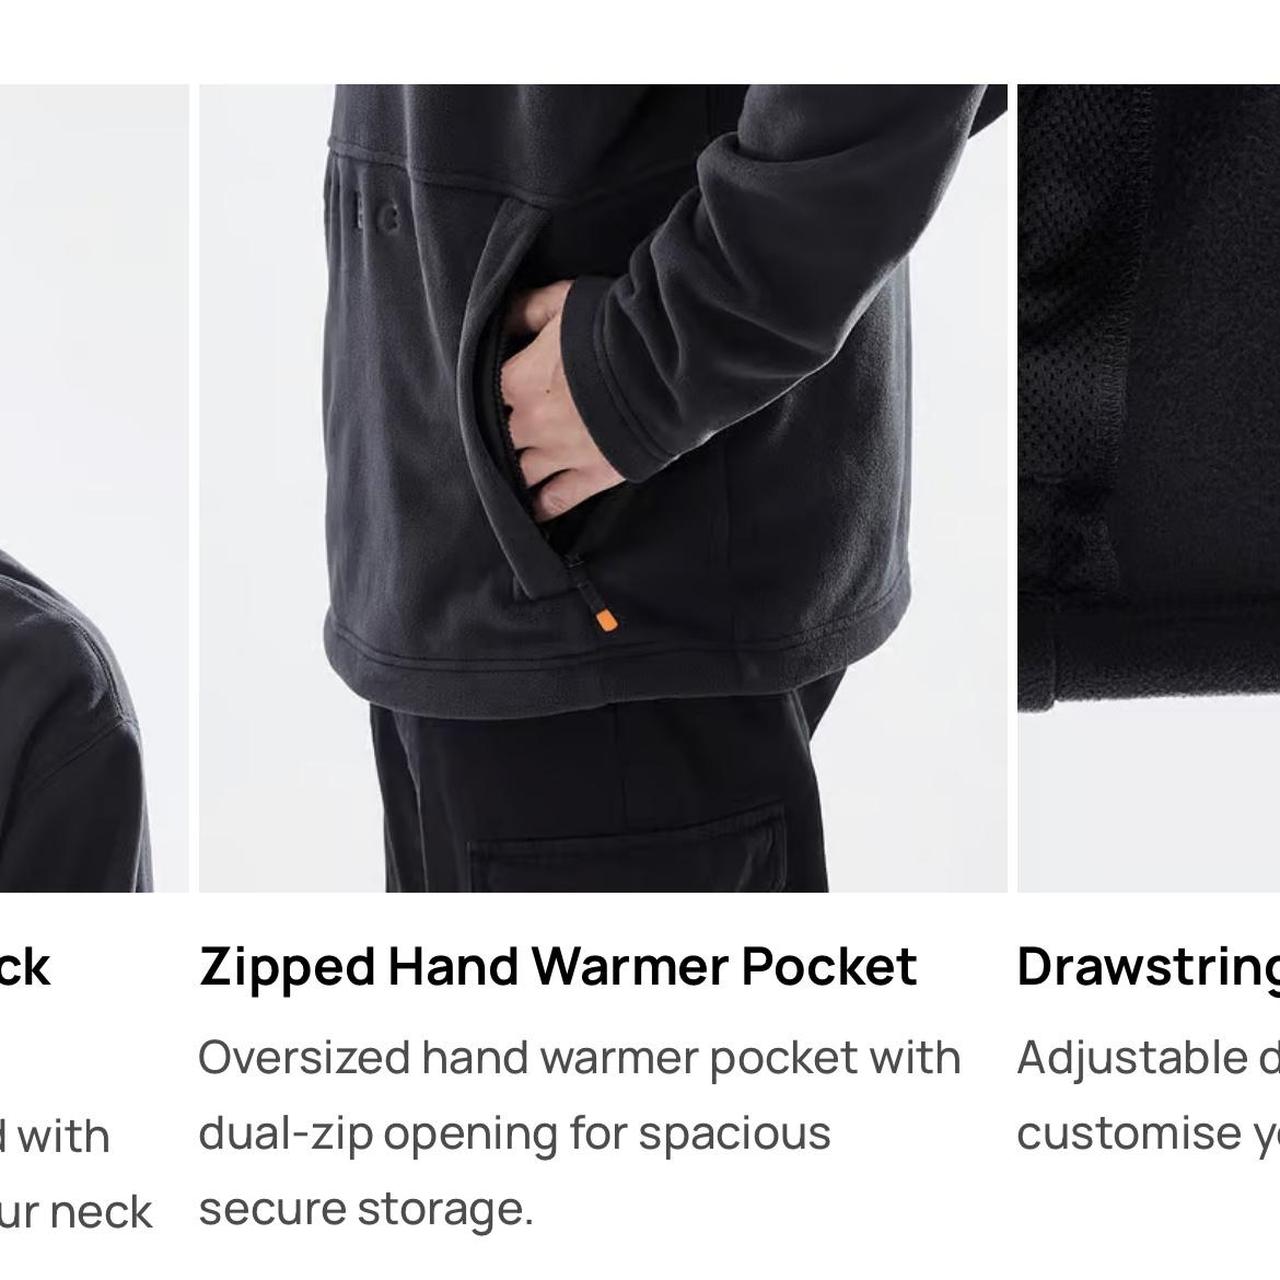Select the Drawstring feature image
1280x1280 pixels.
[x=1149, y=488]
